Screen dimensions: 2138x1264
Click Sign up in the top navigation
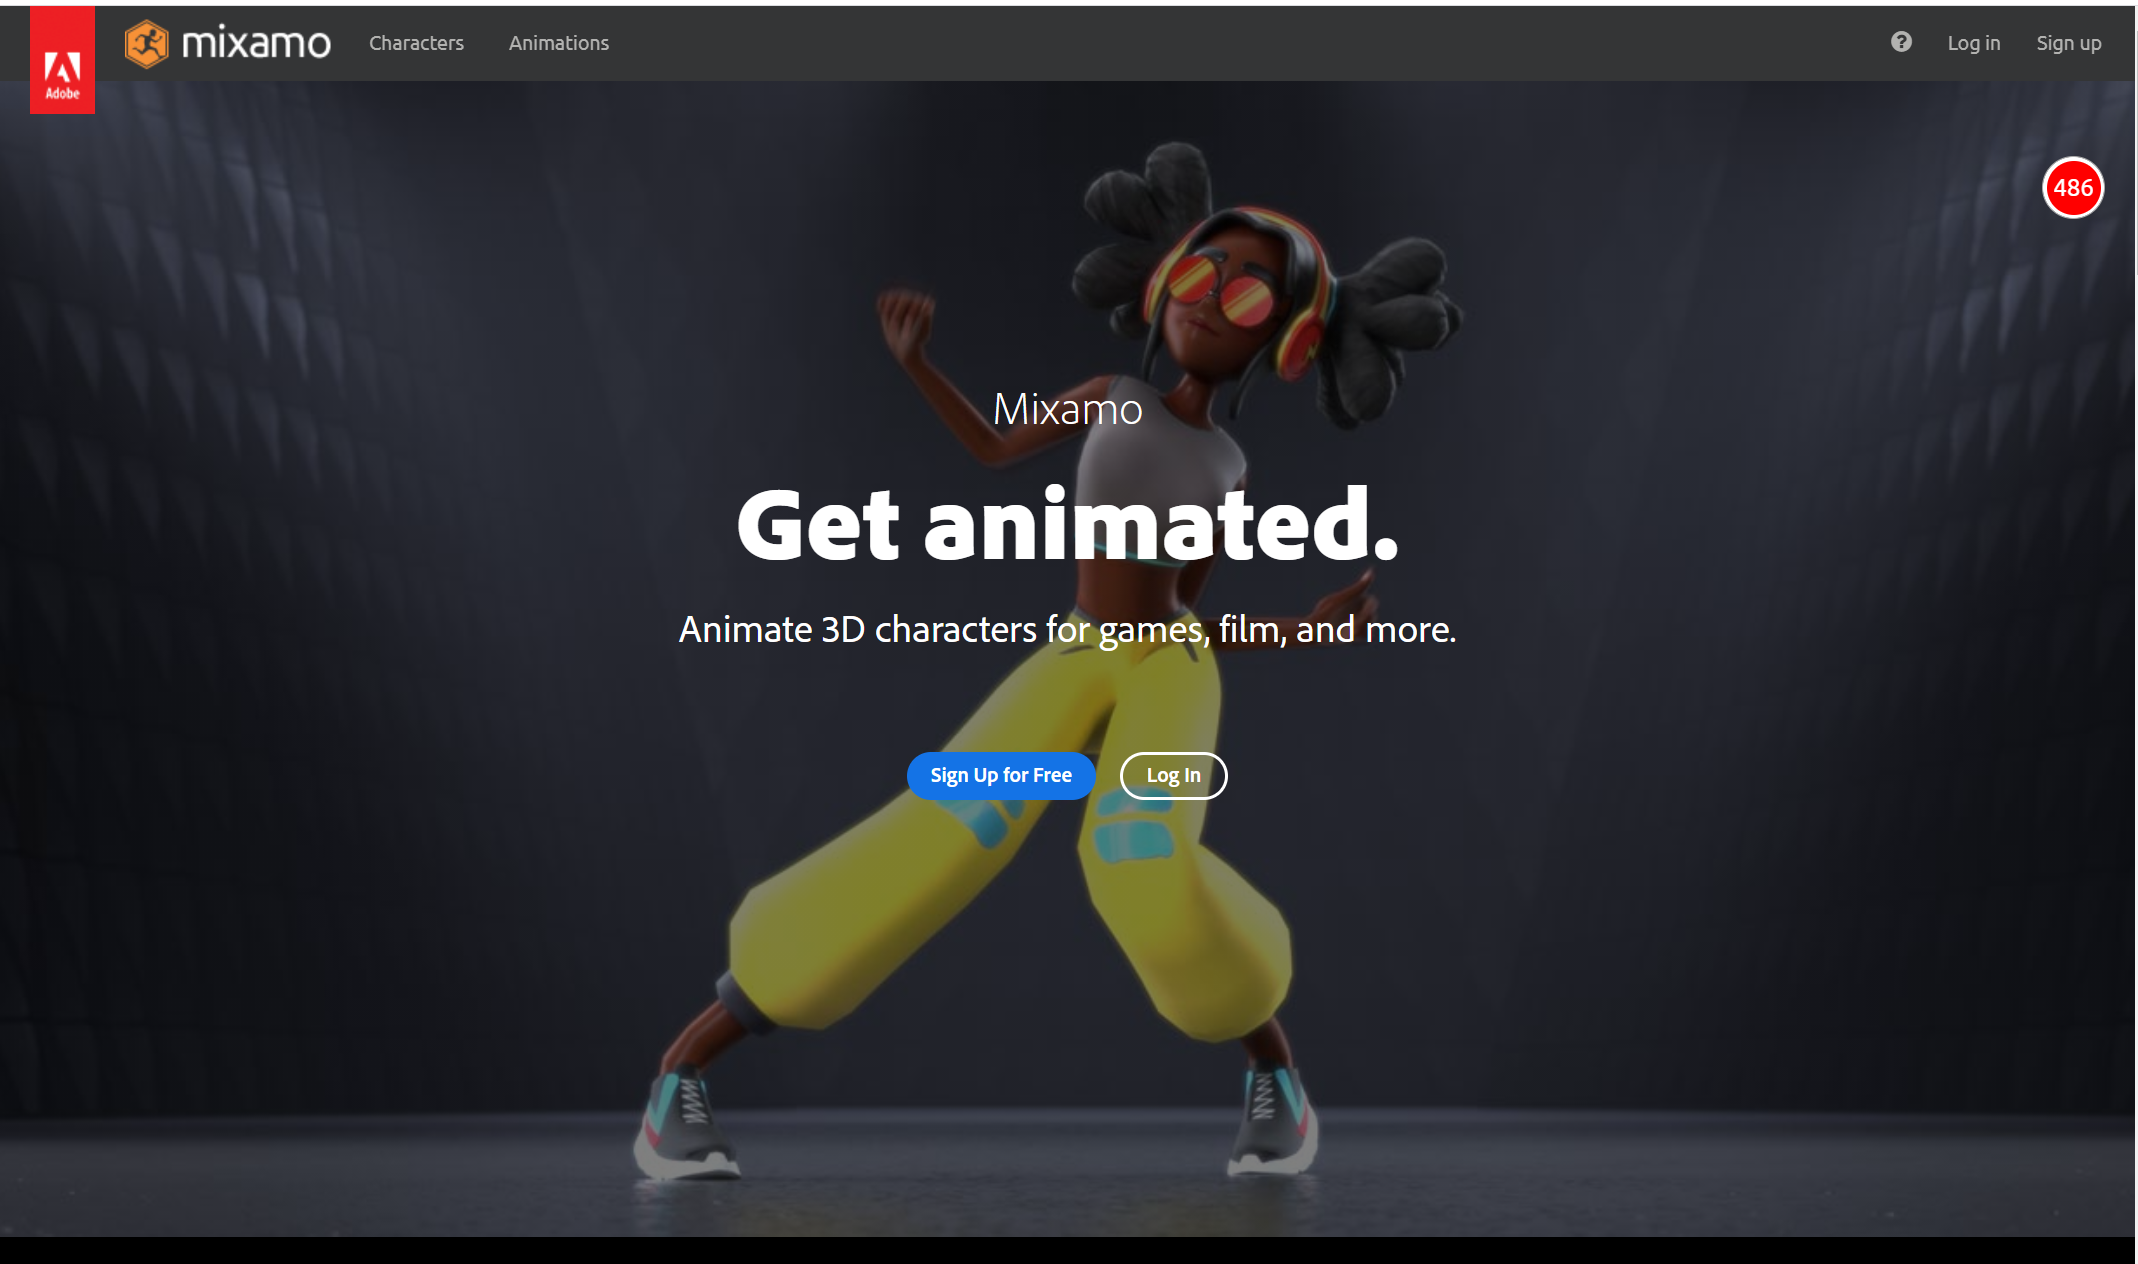(x=2068, y=43)
